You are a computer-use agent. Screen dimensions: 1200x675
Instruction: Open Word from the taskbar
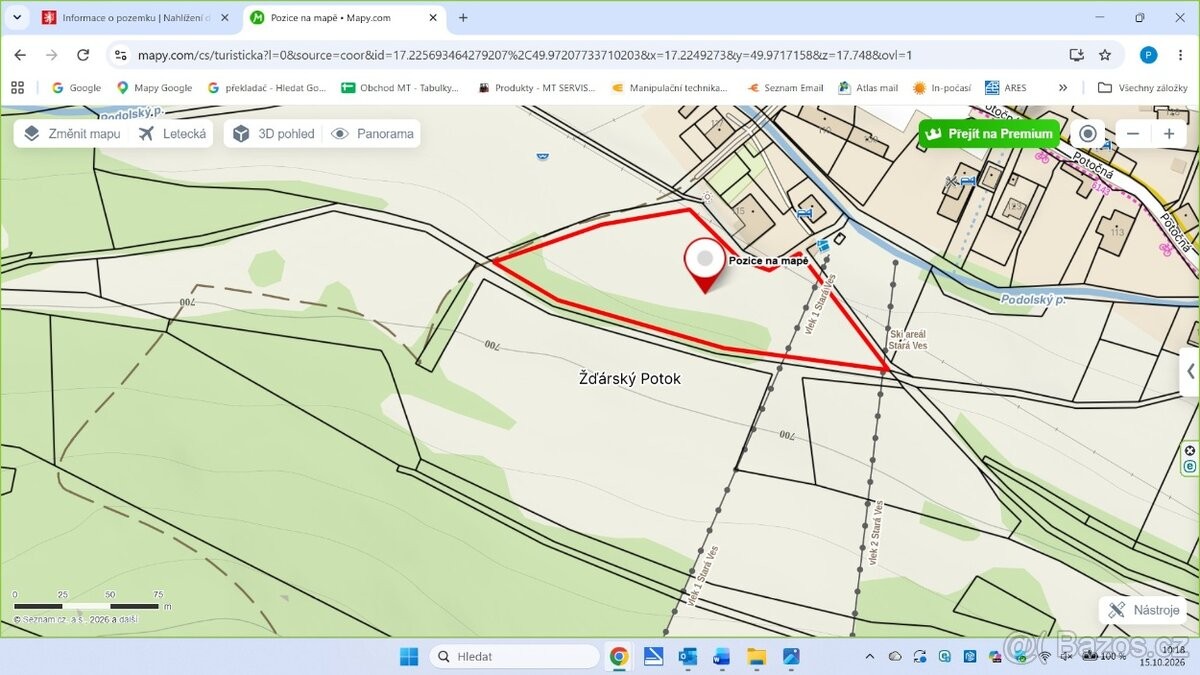(x=722, y=656)
